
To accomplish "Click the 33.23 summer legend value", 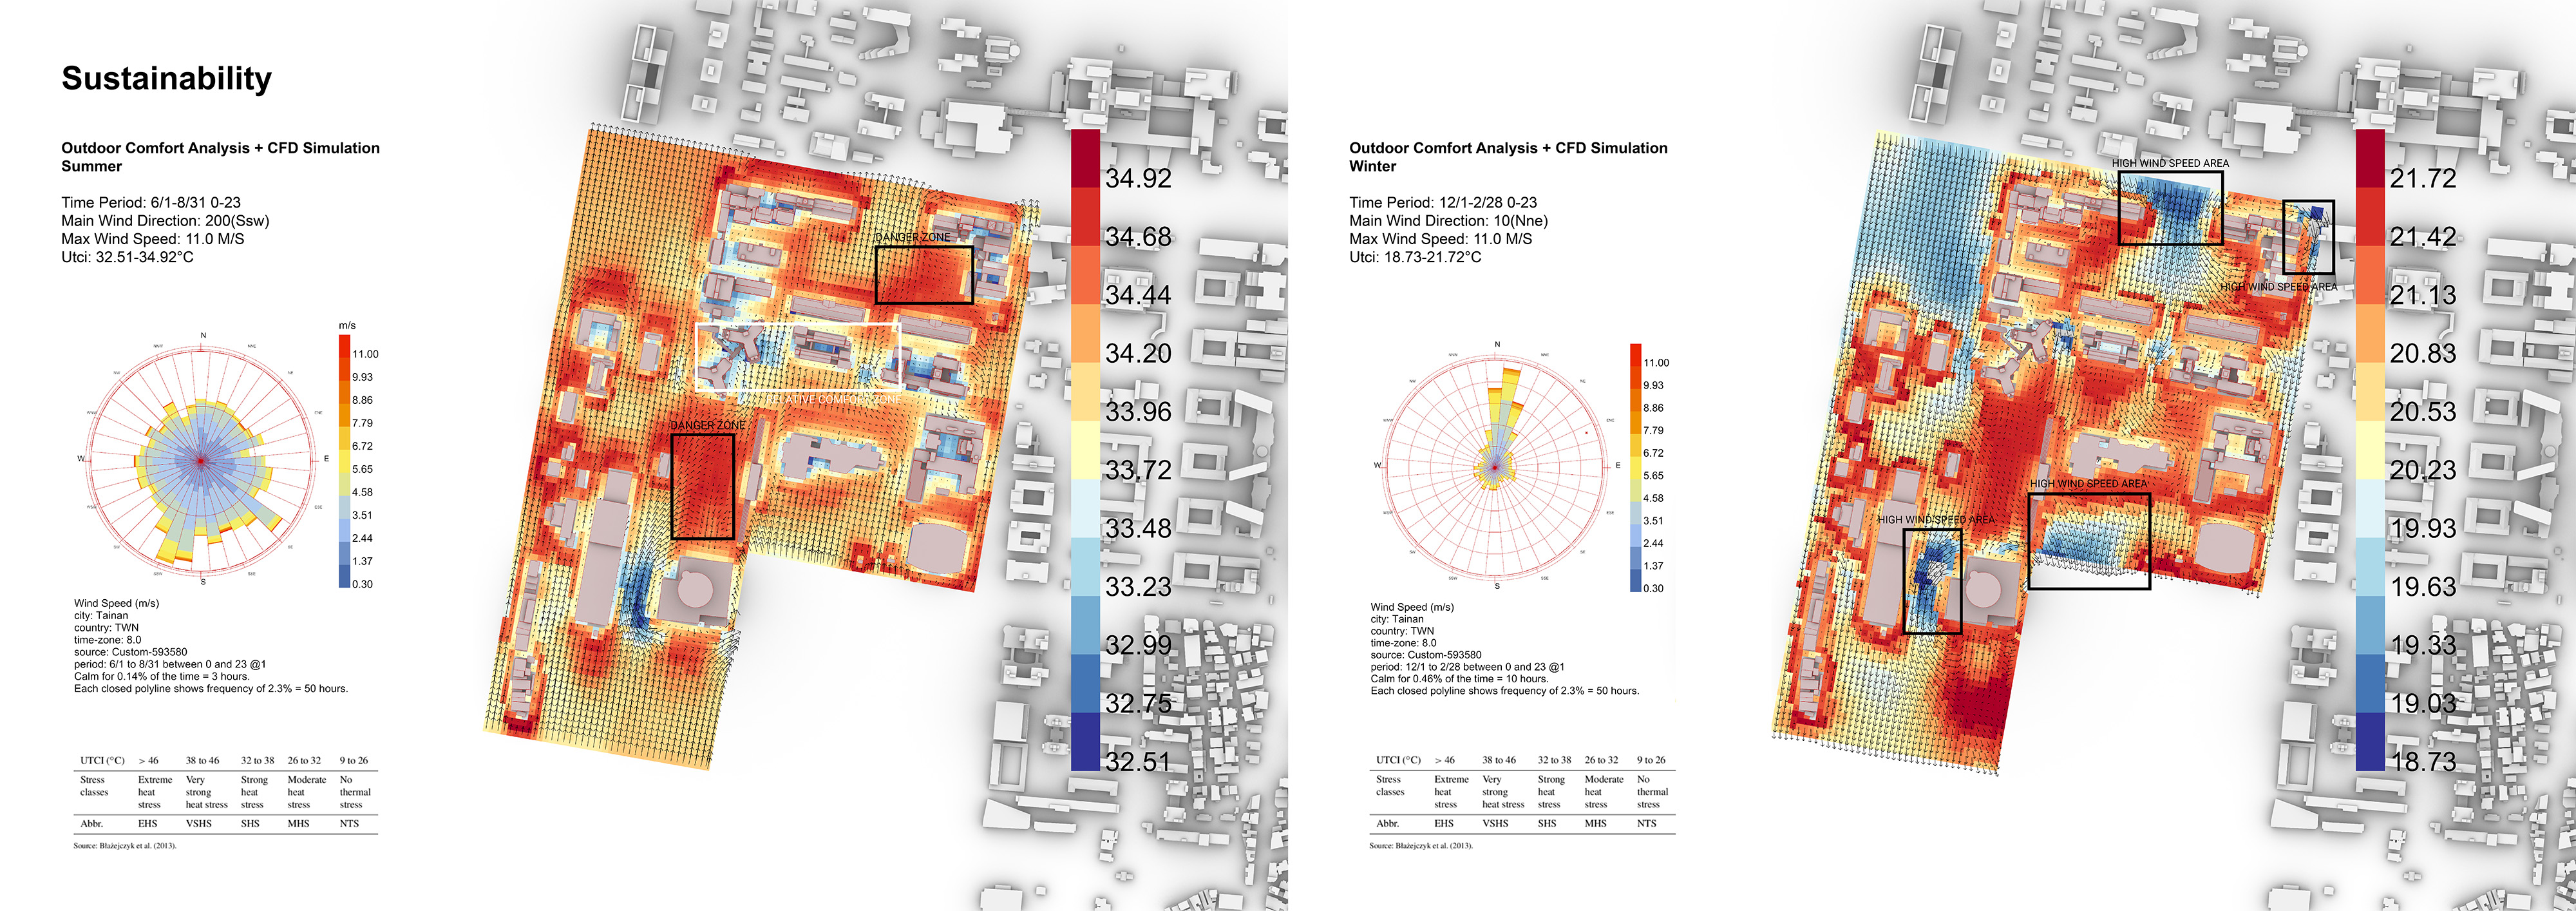I will [x=1138, y=587].
